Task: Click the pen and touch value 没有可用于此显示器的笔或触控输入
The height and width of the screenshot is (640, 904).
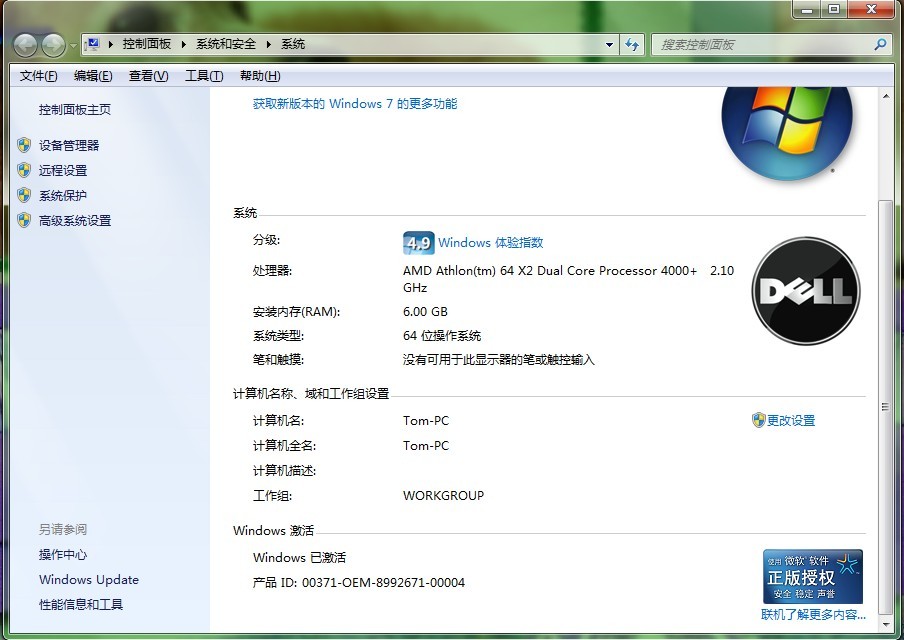Action: 499,360
